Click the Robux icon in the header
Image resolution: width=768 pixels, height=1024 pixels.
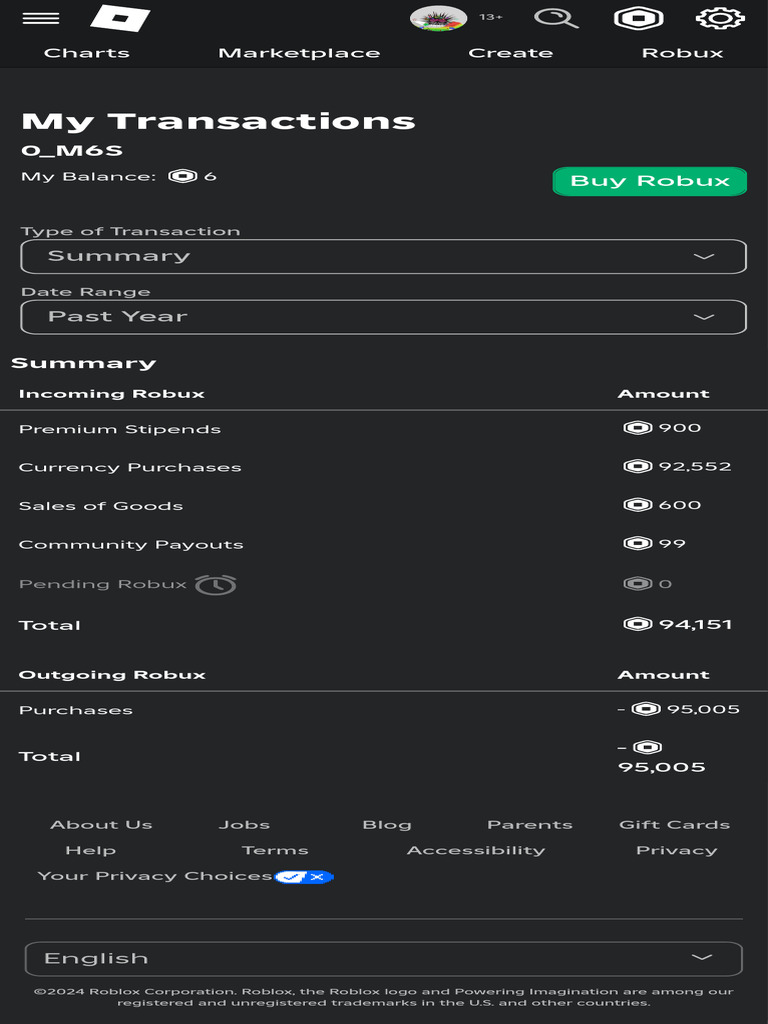(641, 18)
